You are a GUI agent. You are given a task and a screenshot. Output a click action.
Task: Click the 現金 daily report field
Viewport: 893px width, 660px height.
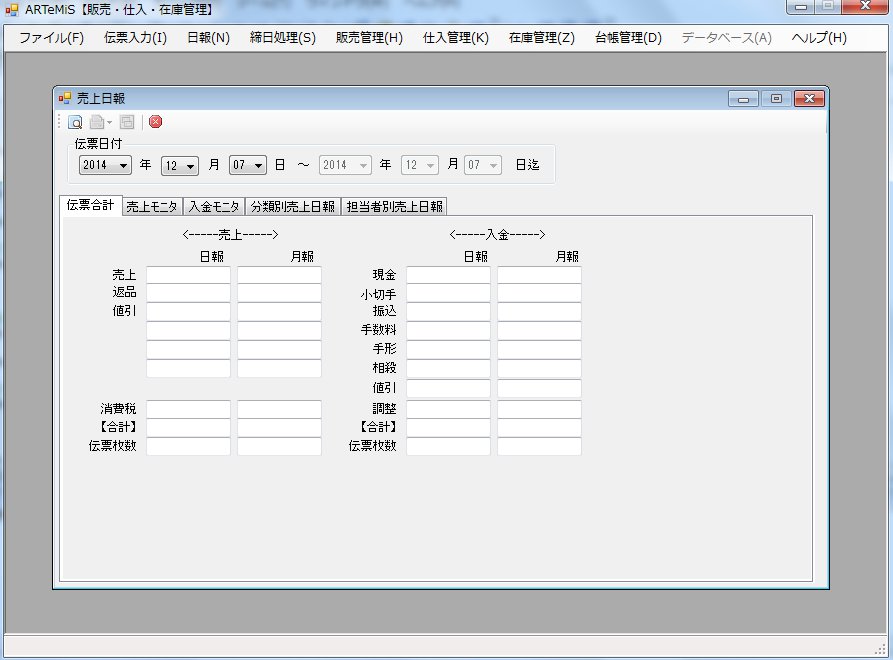click(449, 275)
